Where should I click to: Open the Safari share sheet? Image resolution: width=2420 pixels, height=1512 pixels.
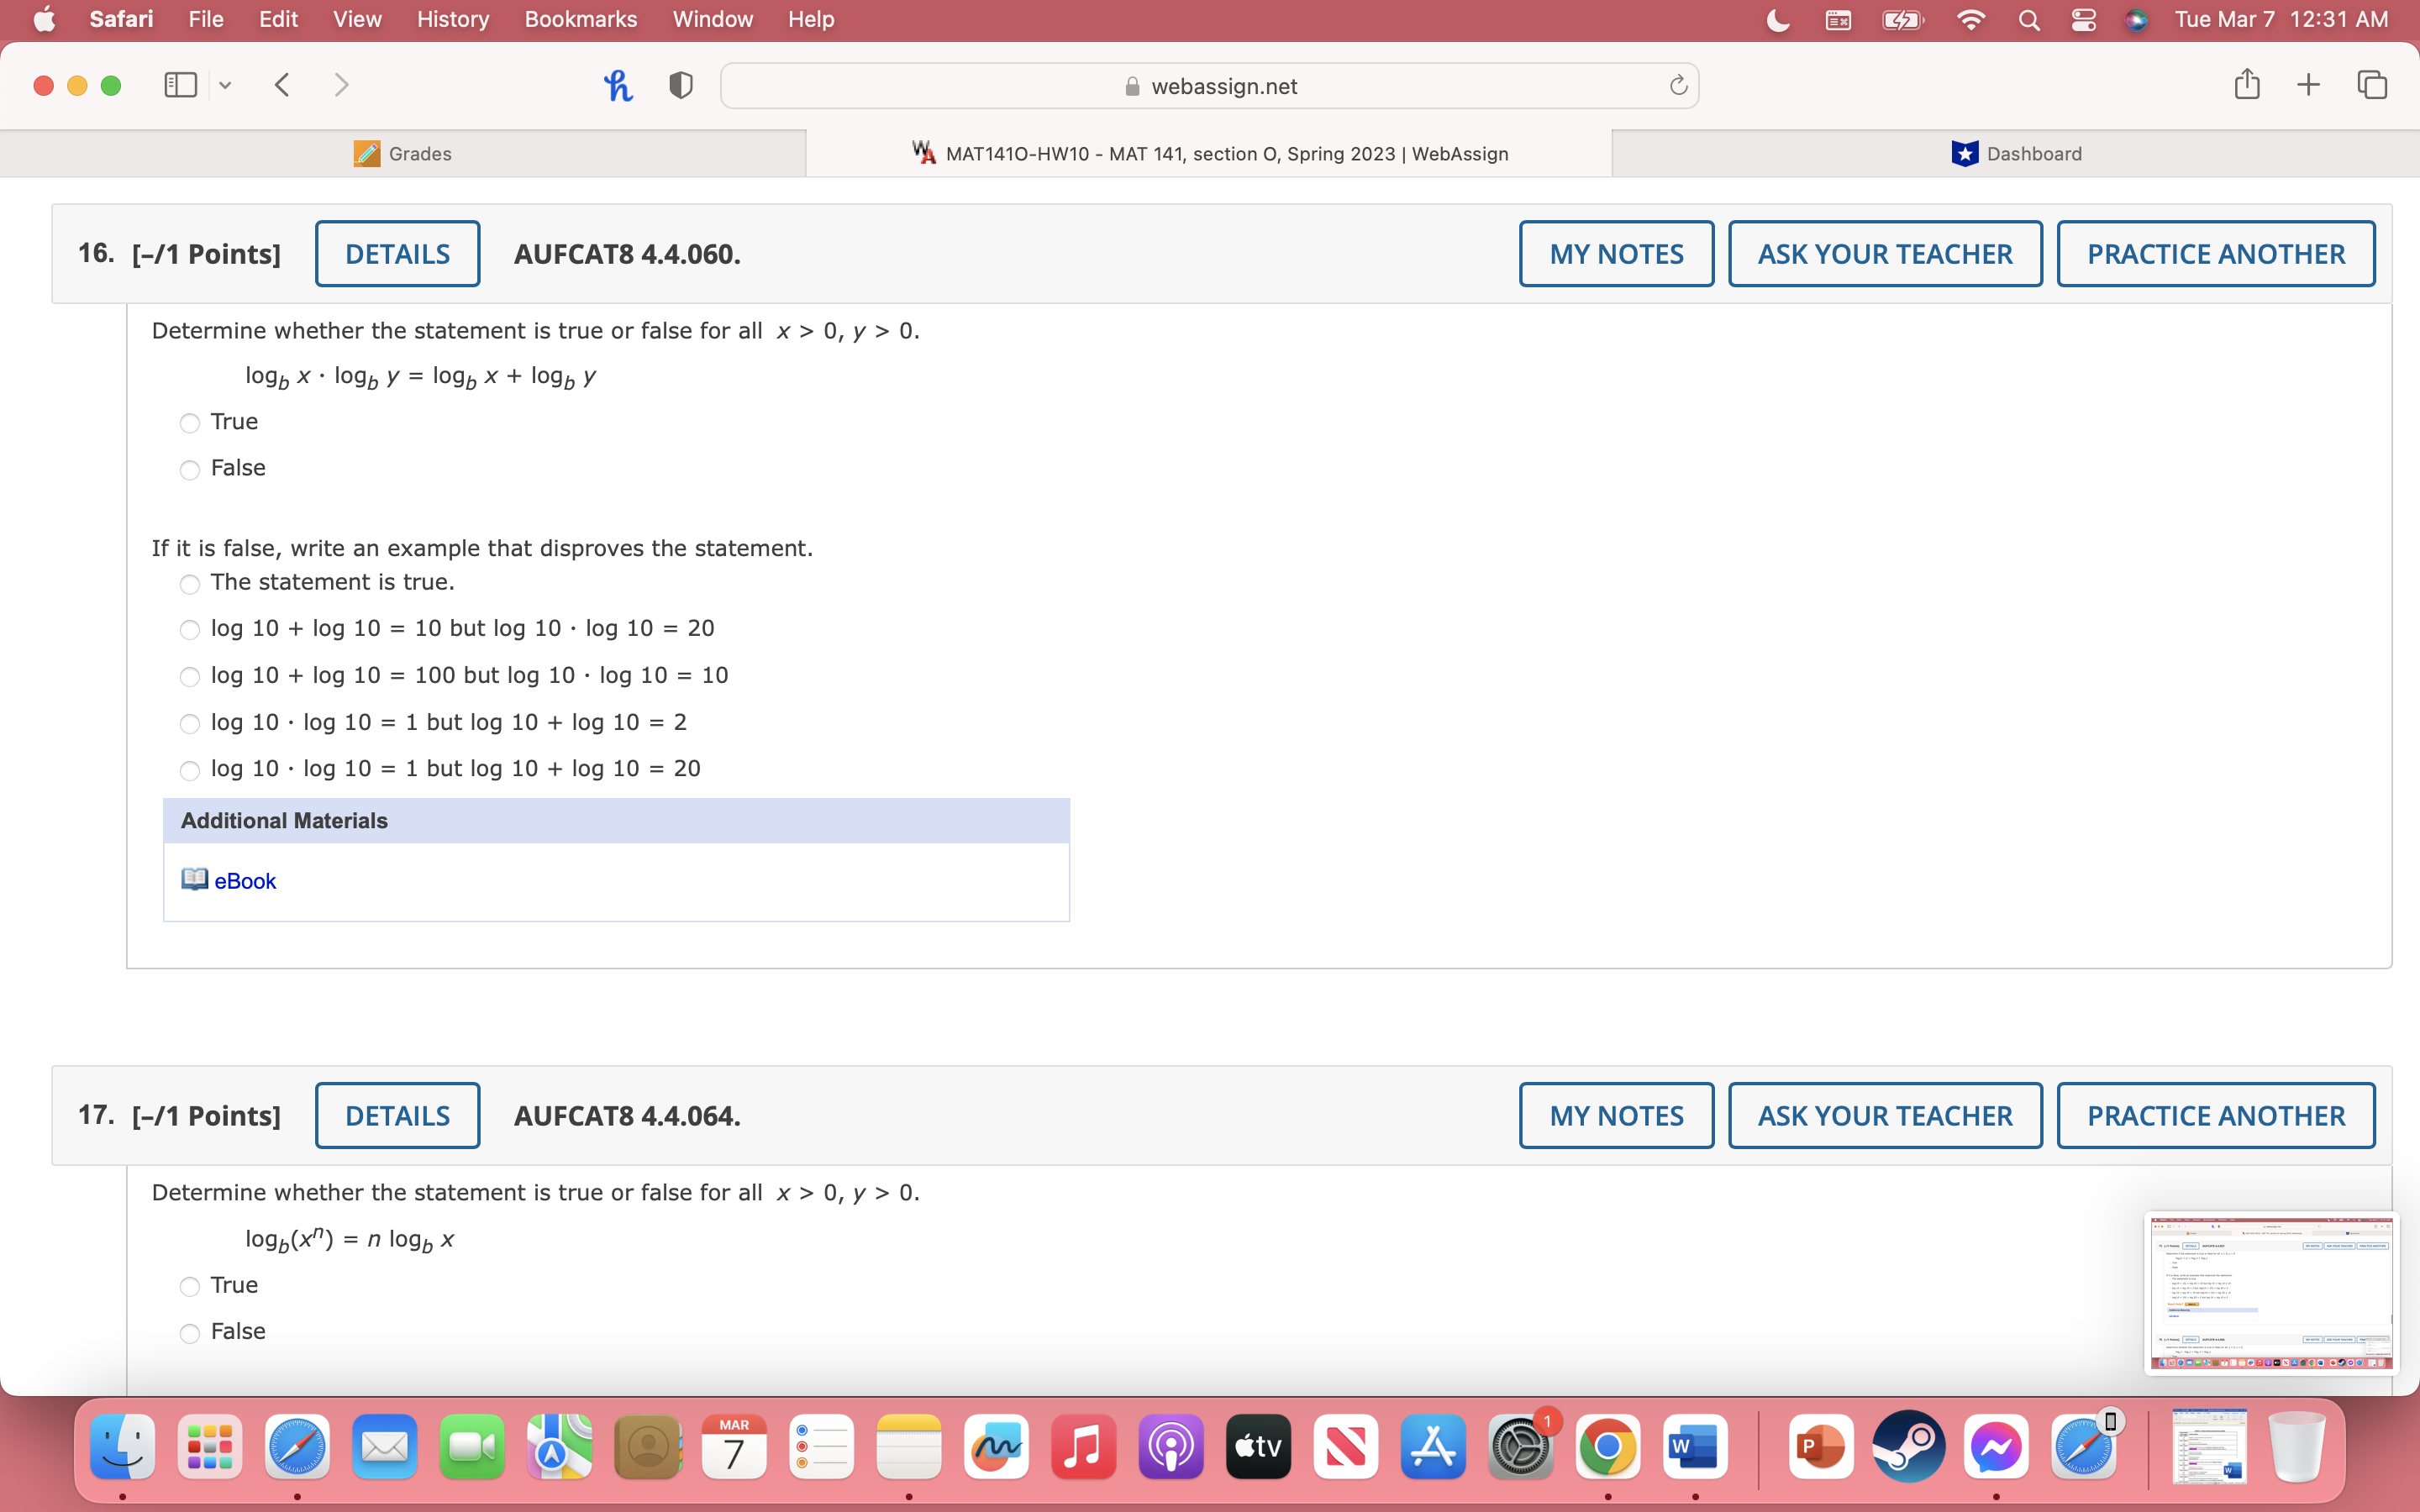(2246, 84)
